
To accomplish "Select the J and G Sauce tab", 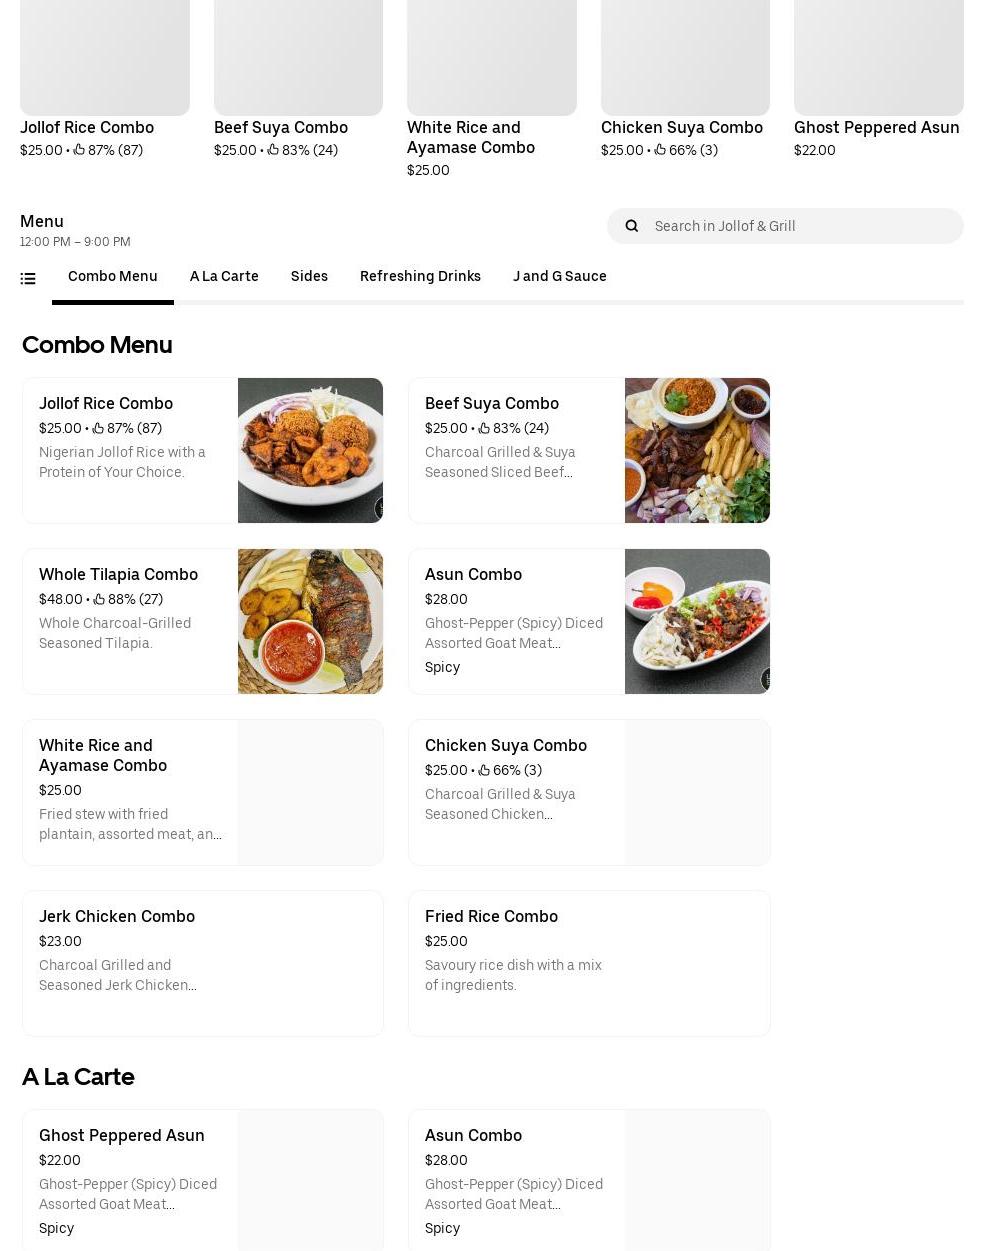I will pyautogui.click(x=560, y=276).
